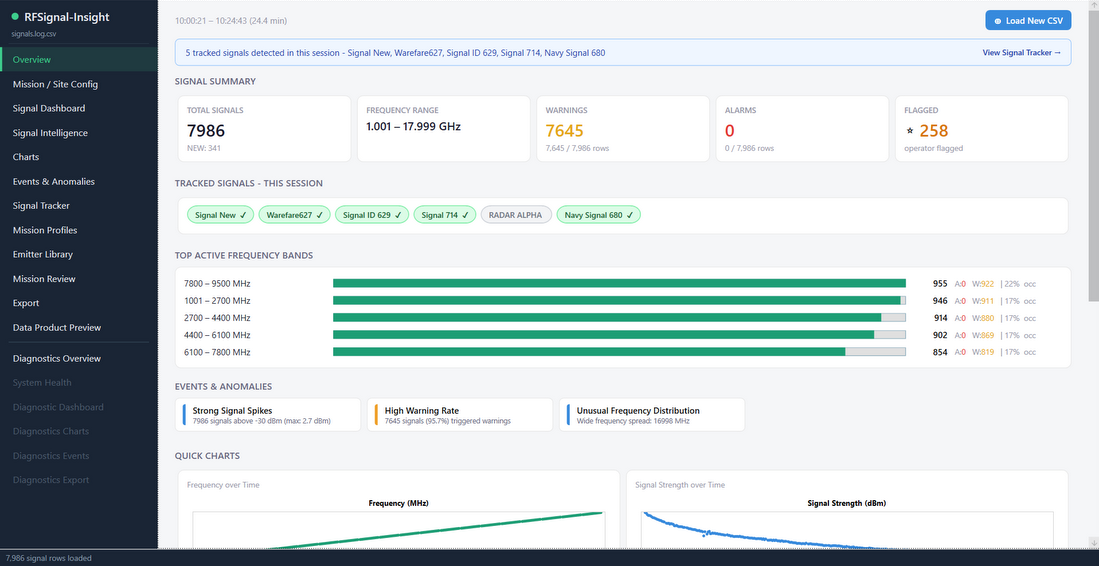Click the session time range text
The width and height of the screenshot is (1099, 566).
(x=231, y=20)
